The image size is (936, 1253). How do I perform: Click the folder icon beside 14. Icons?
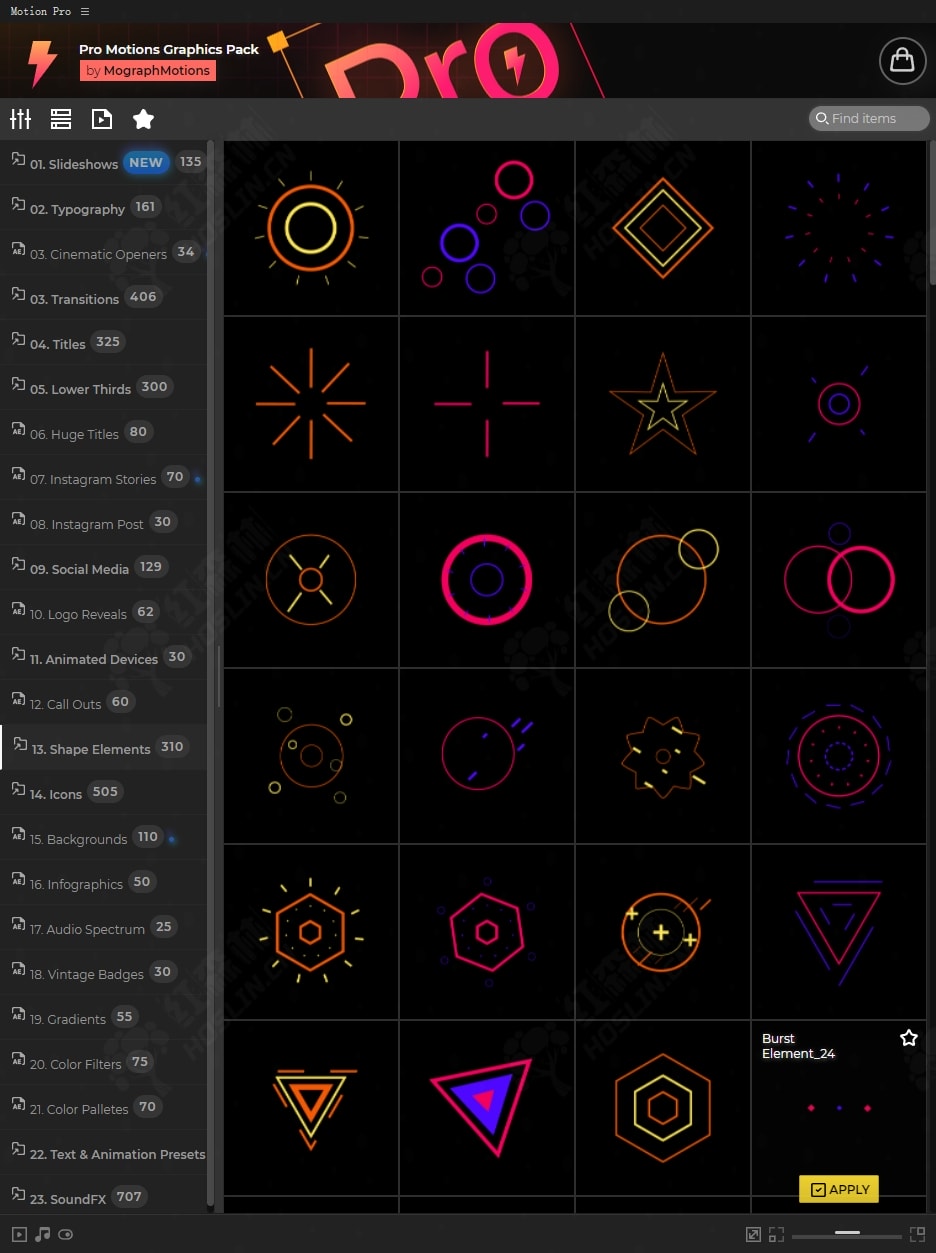pos(18,789)
